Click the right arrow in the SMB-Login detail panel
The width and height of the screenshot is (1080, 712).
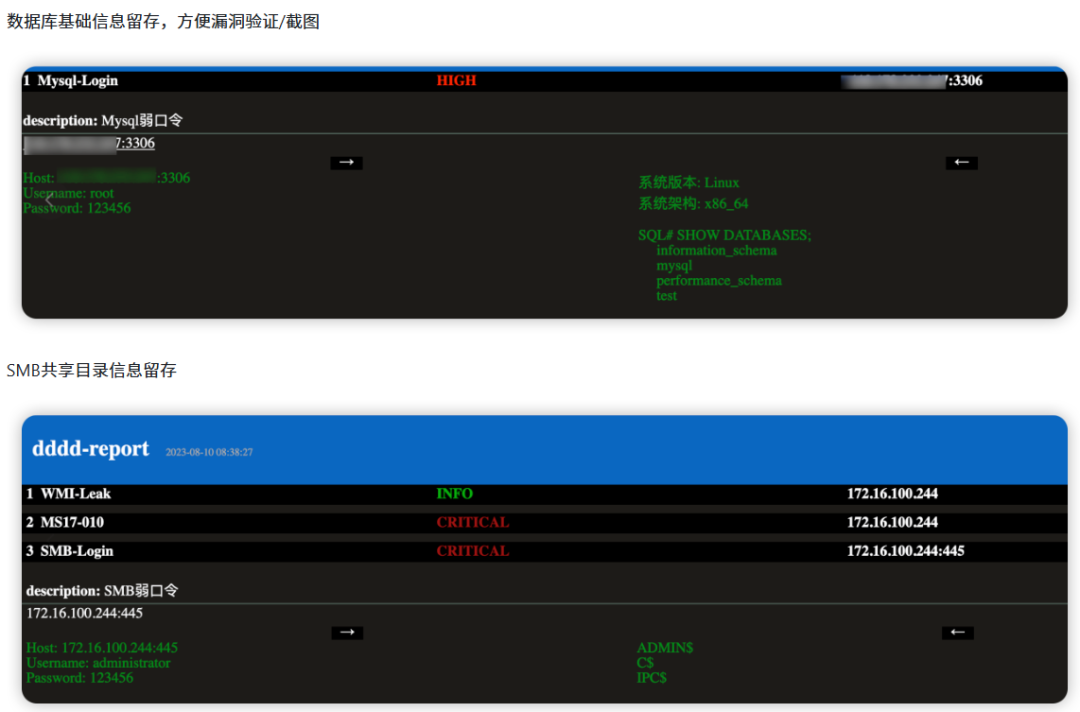pos(346,632)
